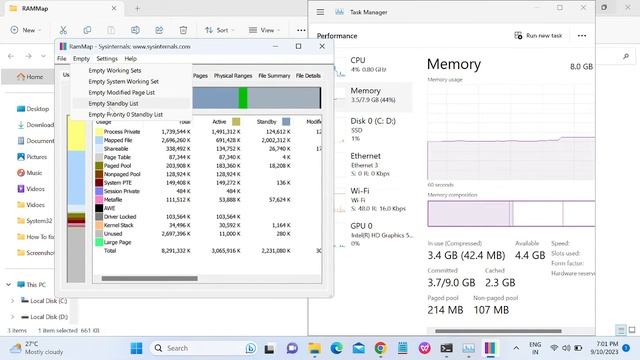Click Total row value 8,291,332 K
This screenshot has height=360, width=640.
tap(176, 251)
